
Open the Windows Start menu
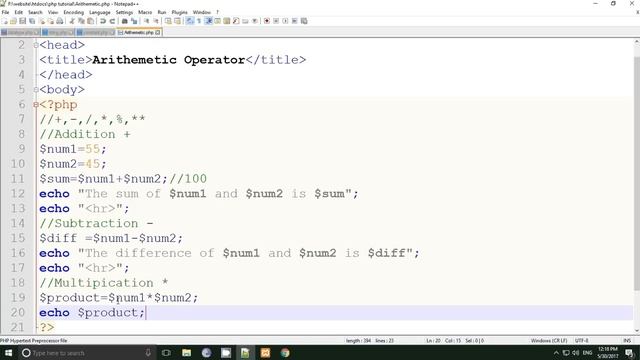click(8, 353)
